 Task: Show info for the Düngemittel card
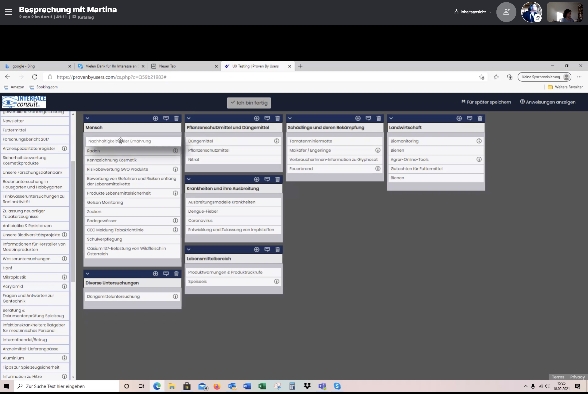pyautogui.click(x=276, y=141)
